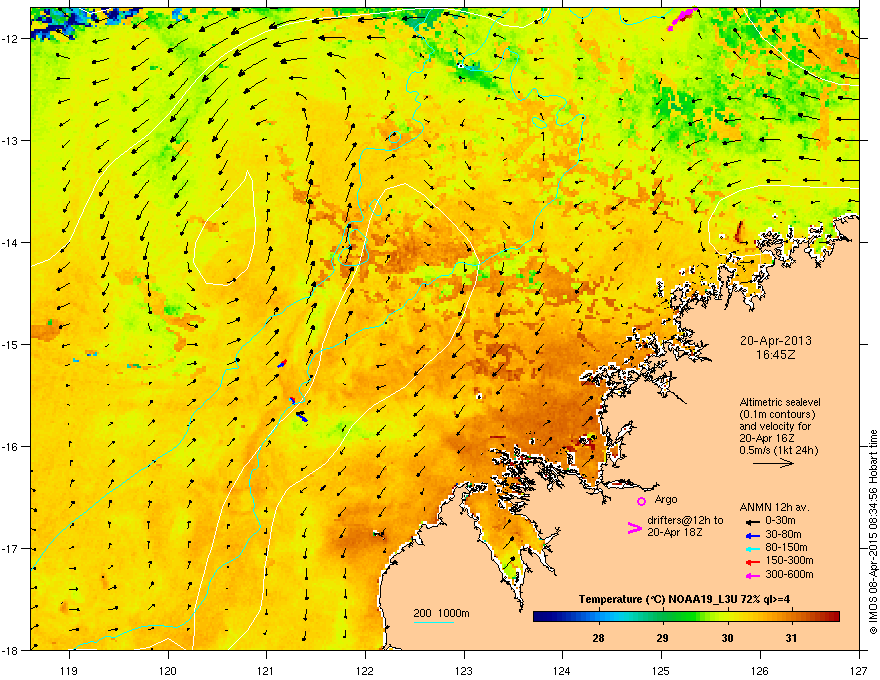Click the "20-Apr-2013" date text

click(776, 341)
